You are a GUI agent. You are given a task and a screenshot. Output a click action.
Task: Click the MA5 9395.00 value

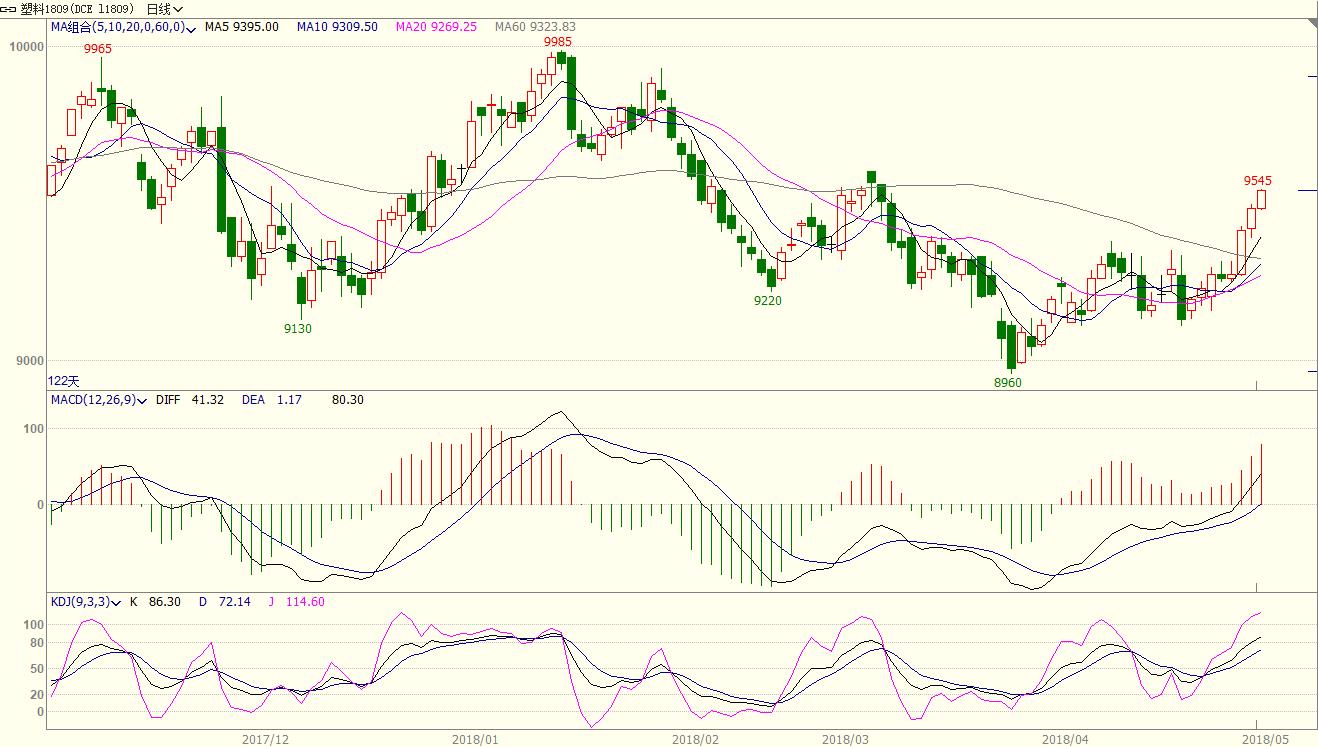pyautogui.click(x=241, y=27)
